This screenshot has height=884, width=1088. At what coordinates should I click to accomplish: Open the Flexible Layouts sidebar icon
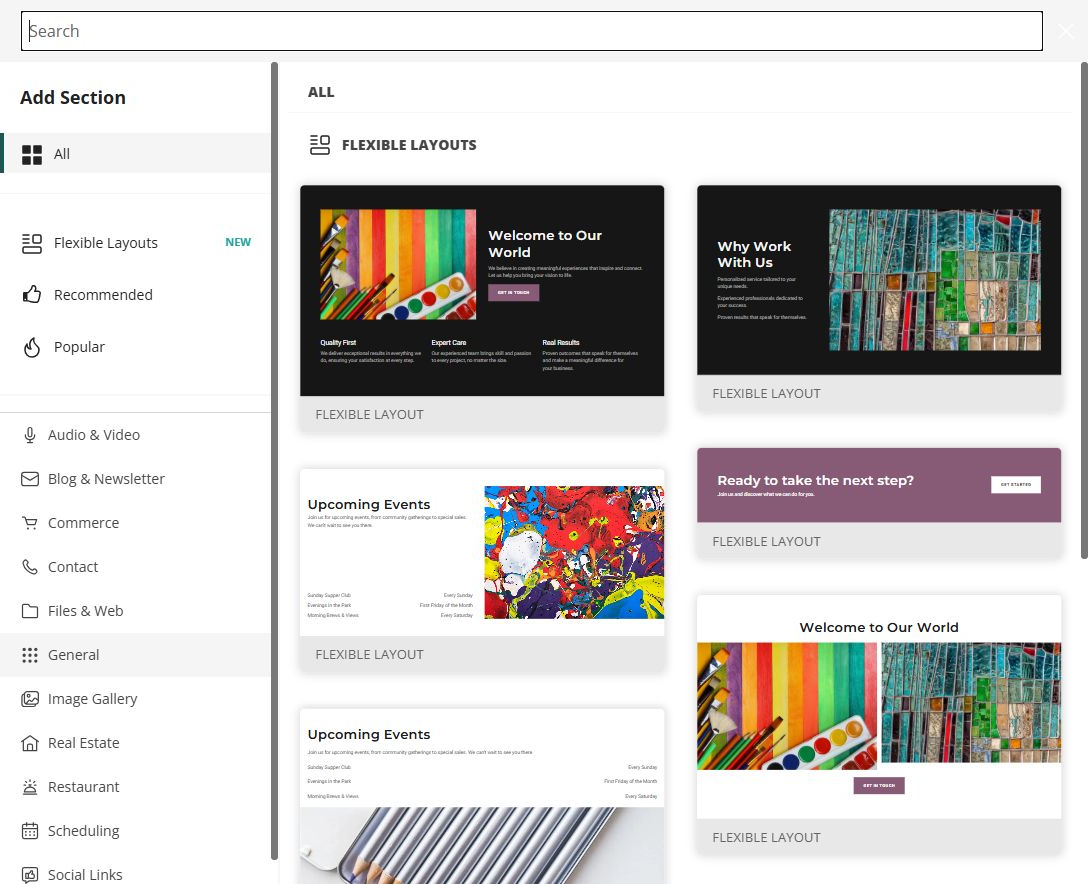(32, 243)
